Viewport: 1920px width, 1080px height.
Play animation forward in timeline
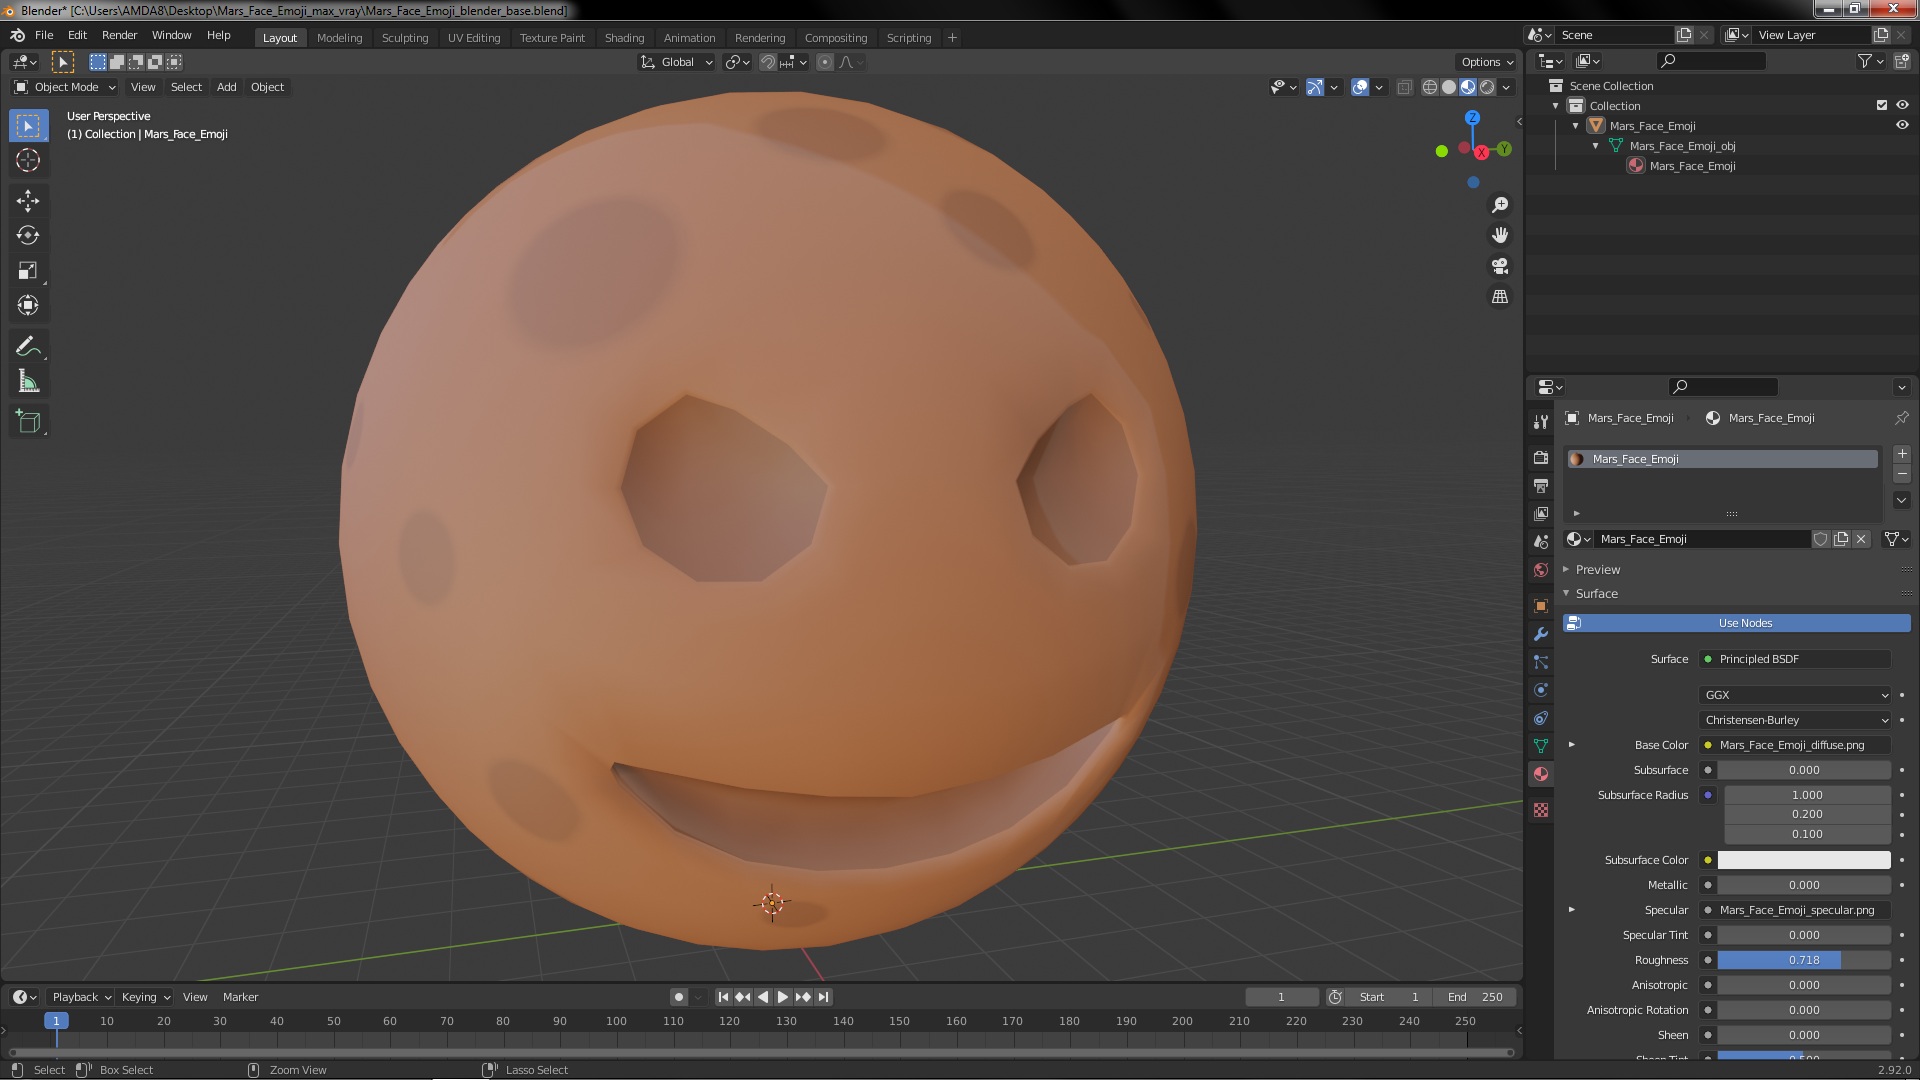click(783, 997)
